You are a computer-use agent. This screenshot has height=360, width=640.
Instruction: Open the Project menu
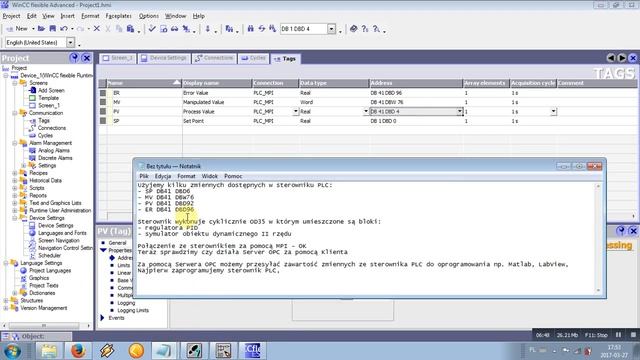[11, 16]
